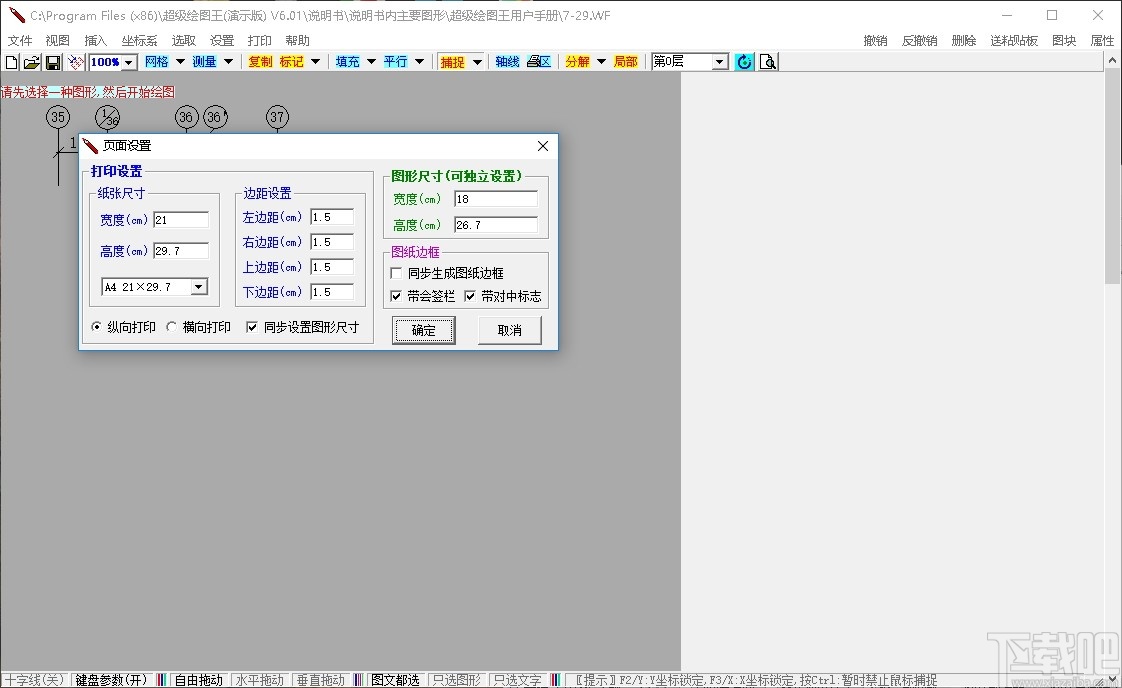Viewport: 1122px width, 688px height.
Task: Toggle the 带对中标志 checkbox
Action: click(x=469, y=296)
